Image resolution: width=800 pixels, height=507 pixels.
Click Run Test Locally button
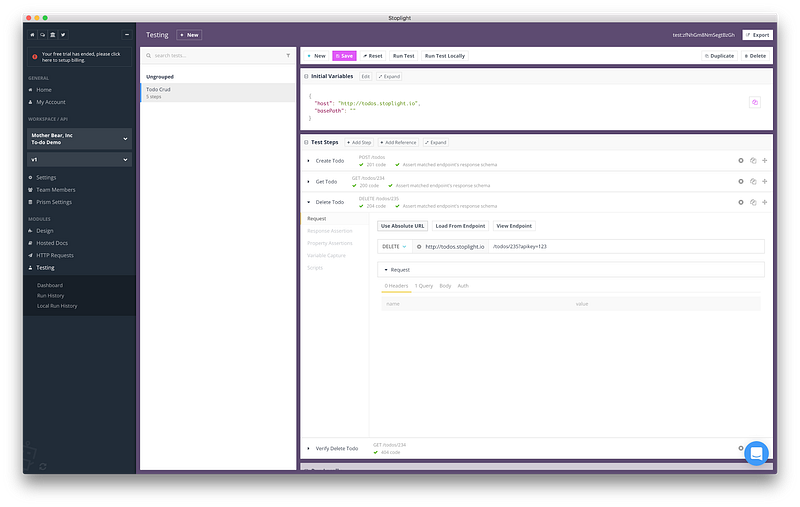coord(445,56)
